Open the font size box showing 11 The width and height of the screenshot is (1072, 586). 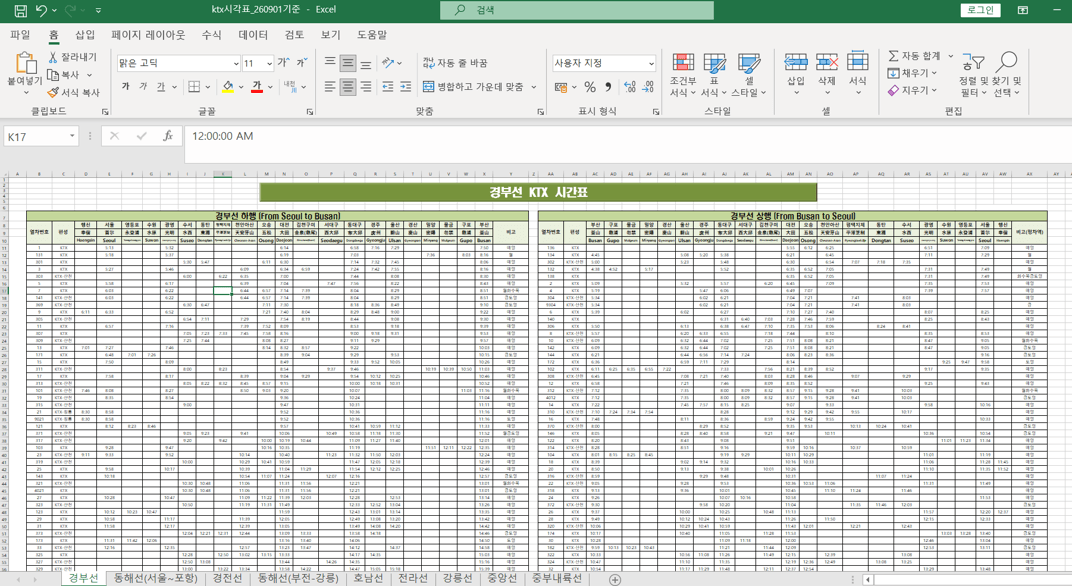point(258,63)
